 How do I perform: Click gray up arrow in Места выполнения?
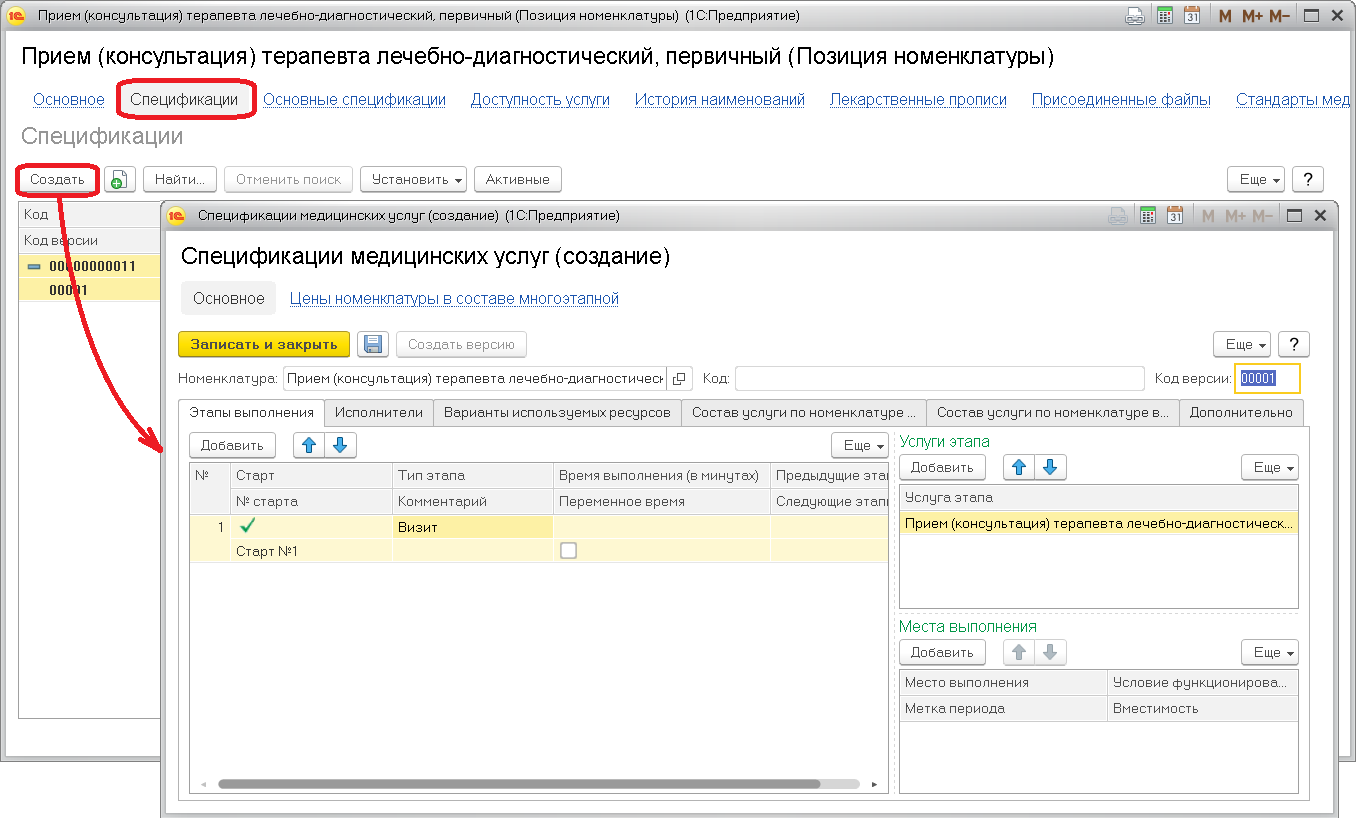[x=1019, y=652]
